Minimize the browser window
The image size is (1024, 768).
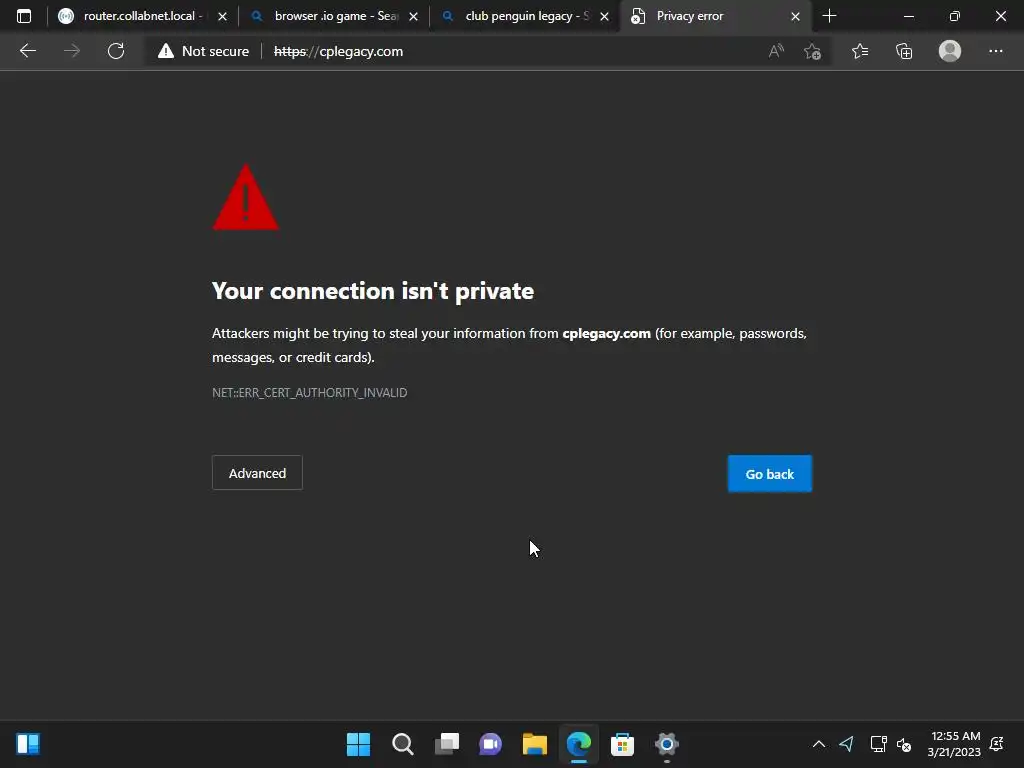coord(908,16)
